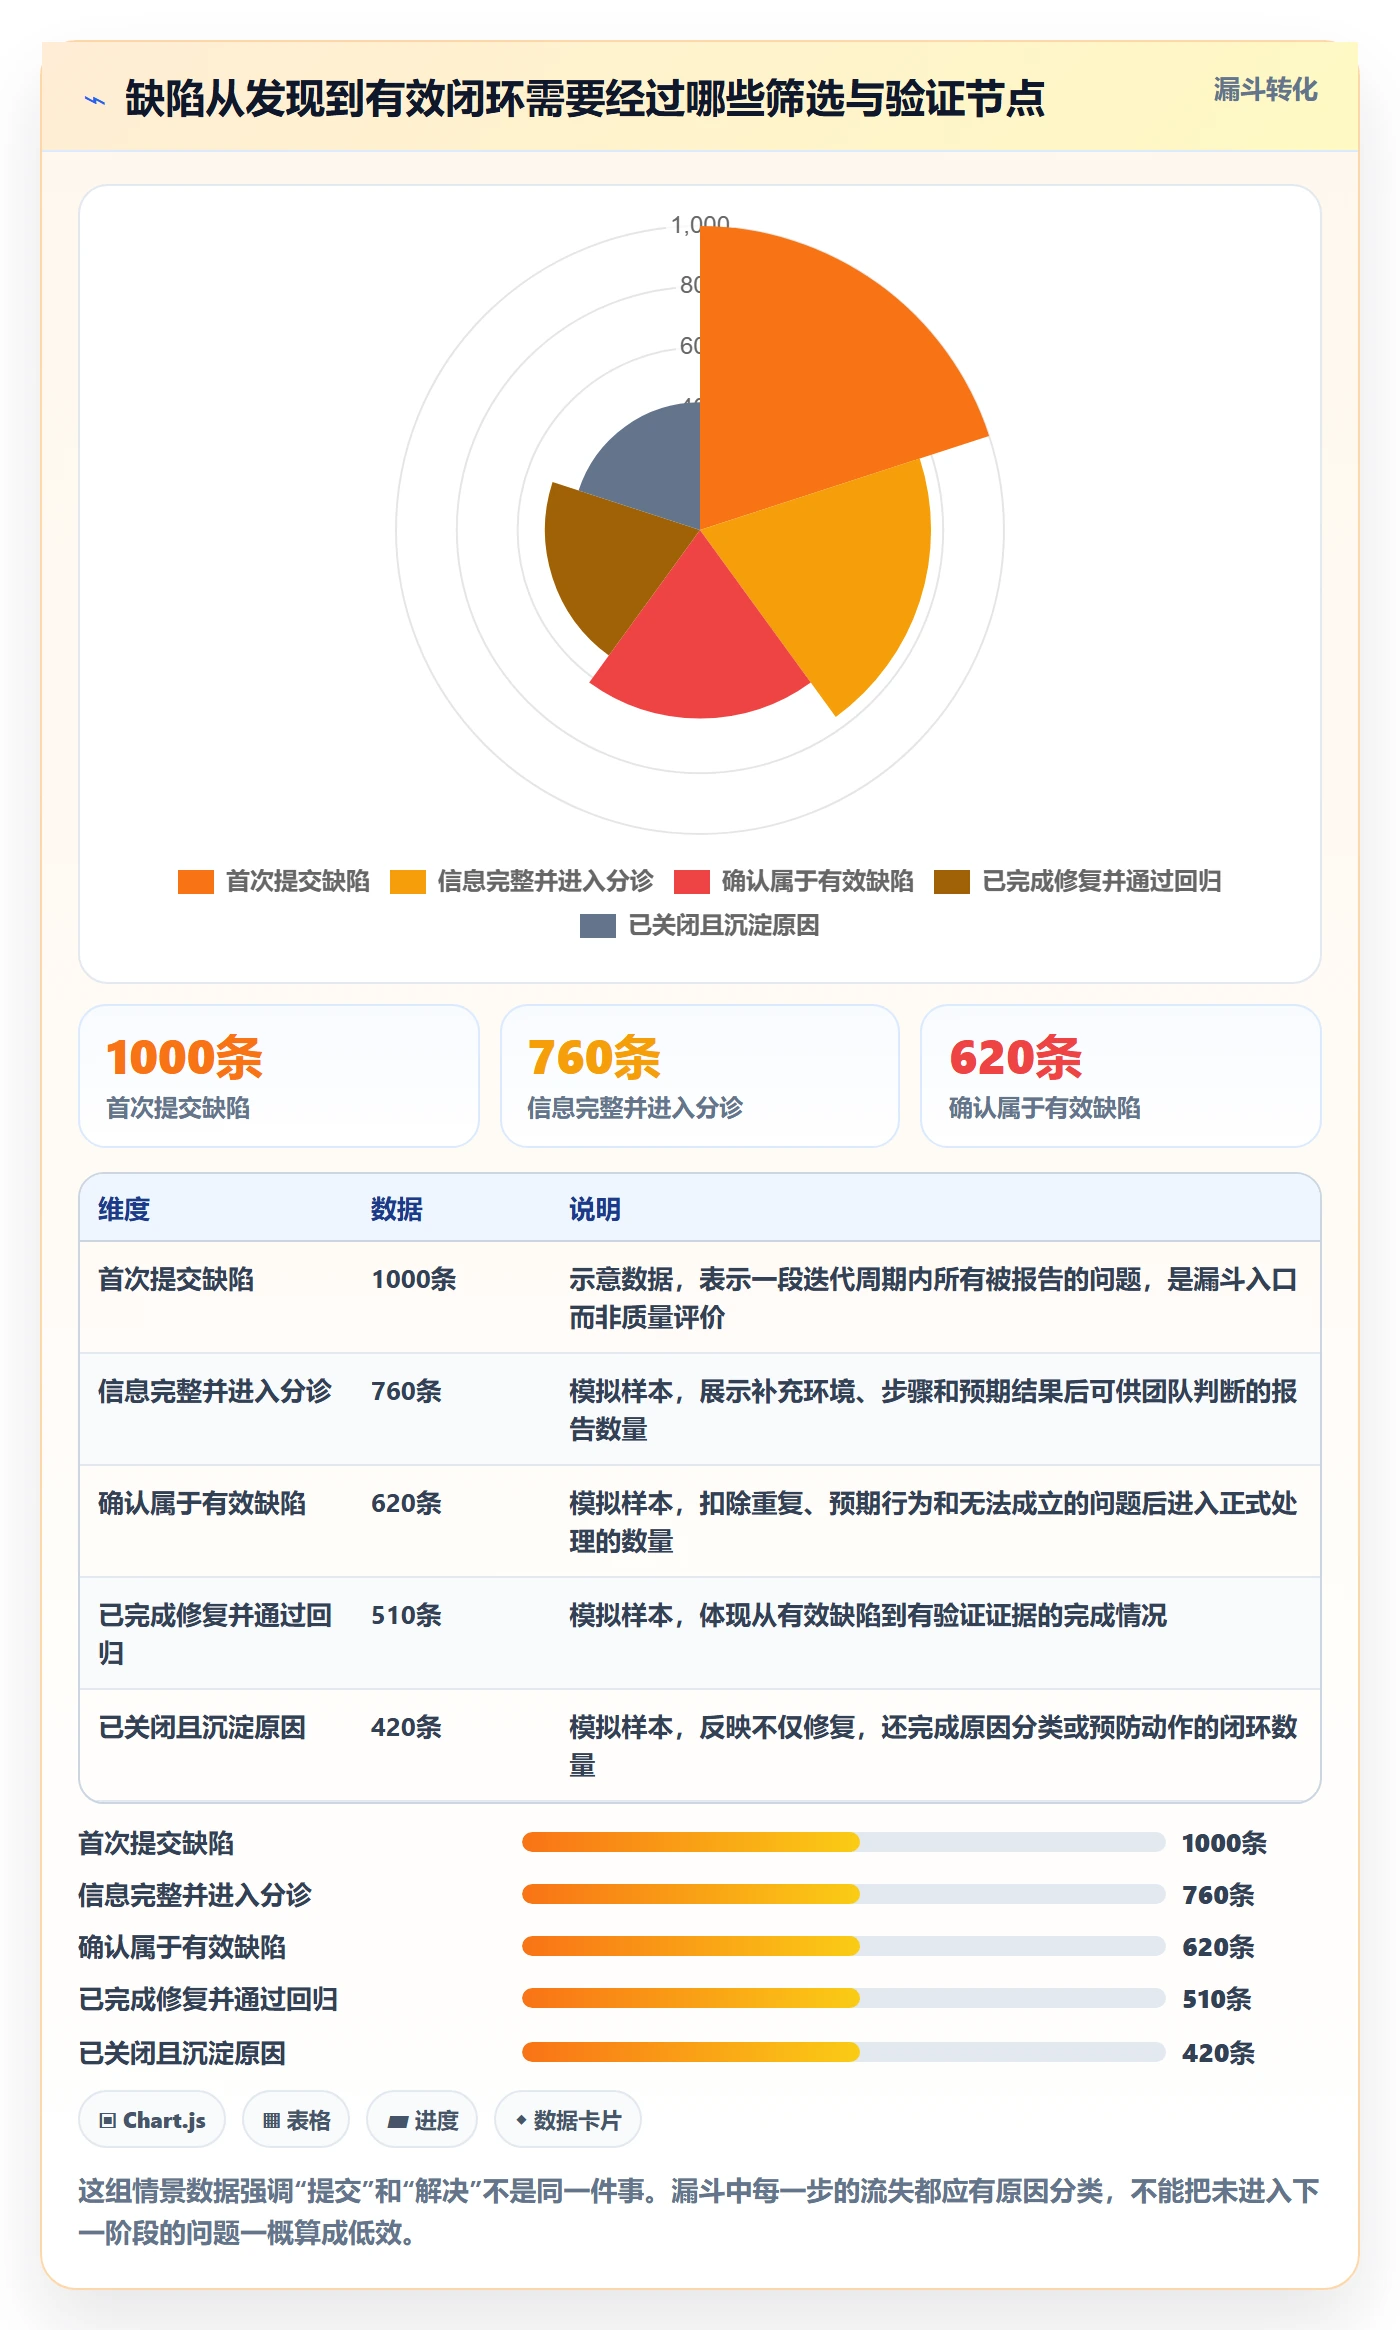The width and height of the screenshot is (1400, 2330).
Task: Click the 信息完整并进入分诊 progress bar
Action: [843, 1894]
